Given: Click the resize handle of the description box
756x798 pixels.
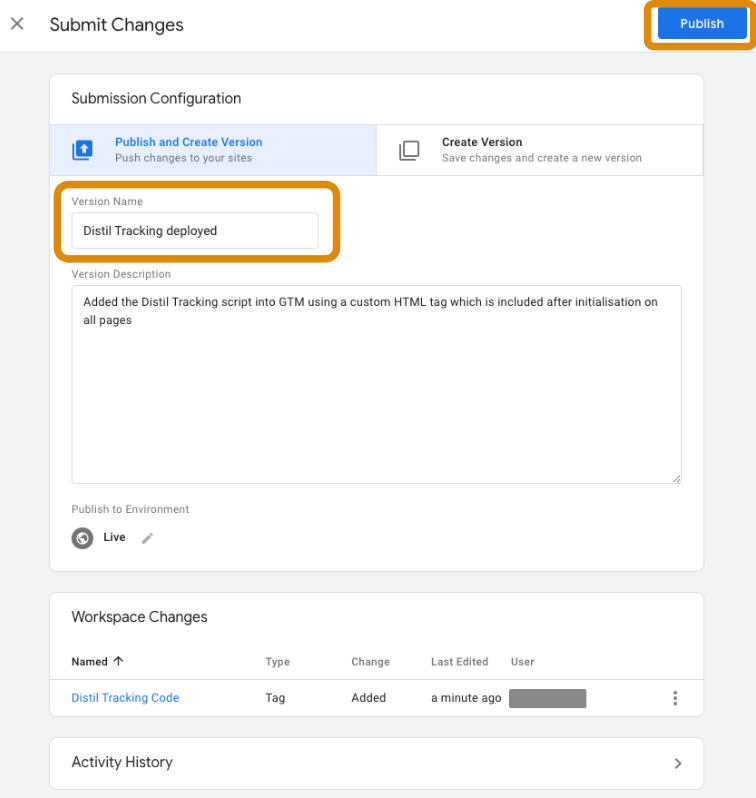Looking at the screenshot, I should pos(677,478).
